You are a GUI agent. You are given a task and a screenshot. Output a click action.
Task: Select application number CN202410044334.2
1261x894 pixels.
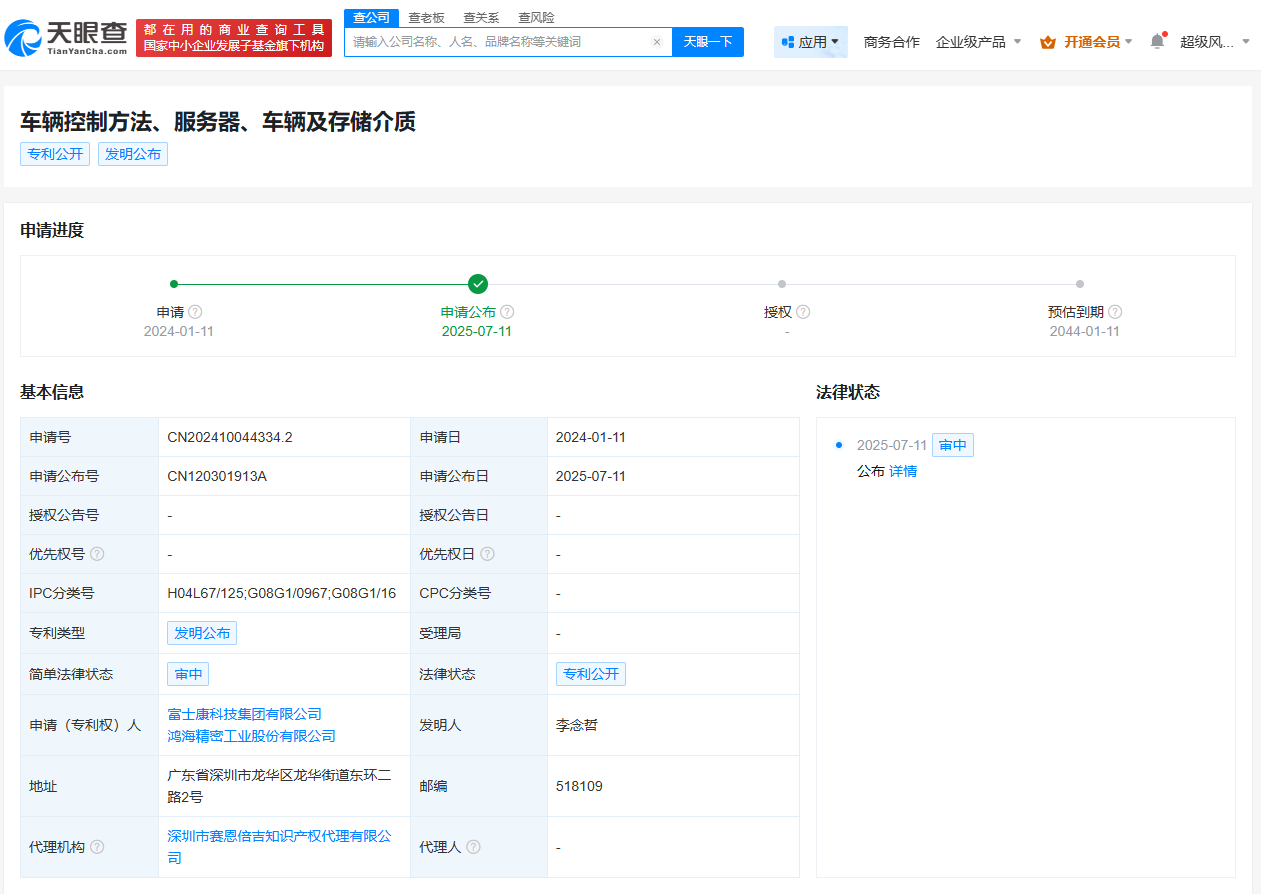(230, 437)
